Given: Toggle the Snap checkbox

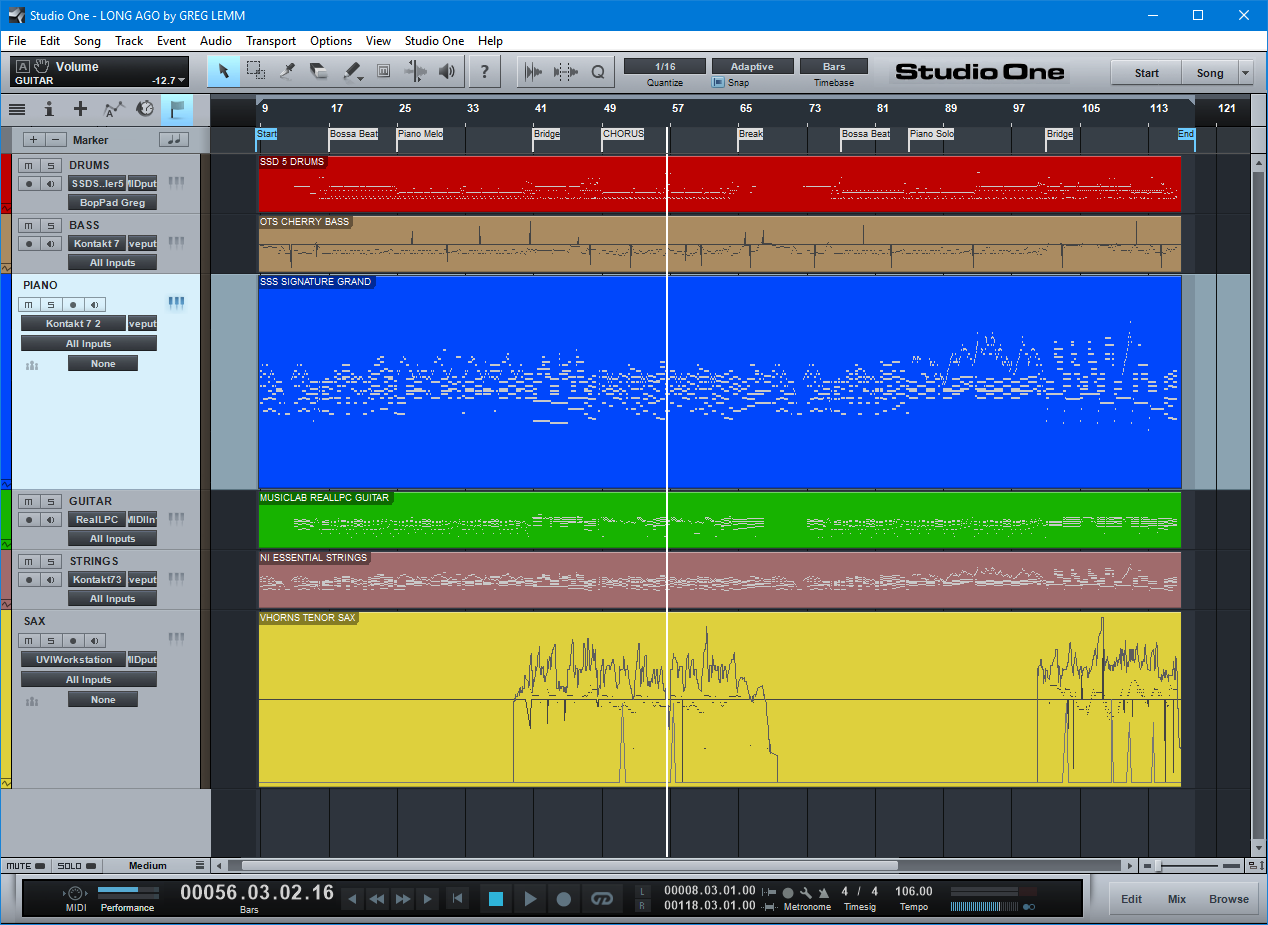Looking at the screenshot, I should coord(718,83).
